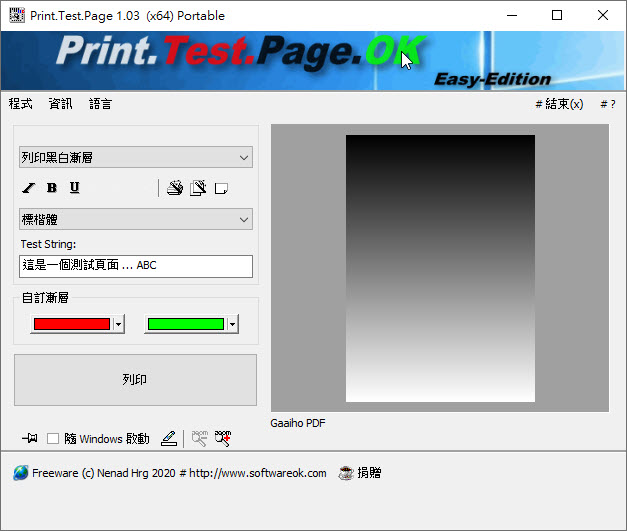Click the # ? help menu item
This screenshot has height=531, width=627.
click(x=608, y=104)
